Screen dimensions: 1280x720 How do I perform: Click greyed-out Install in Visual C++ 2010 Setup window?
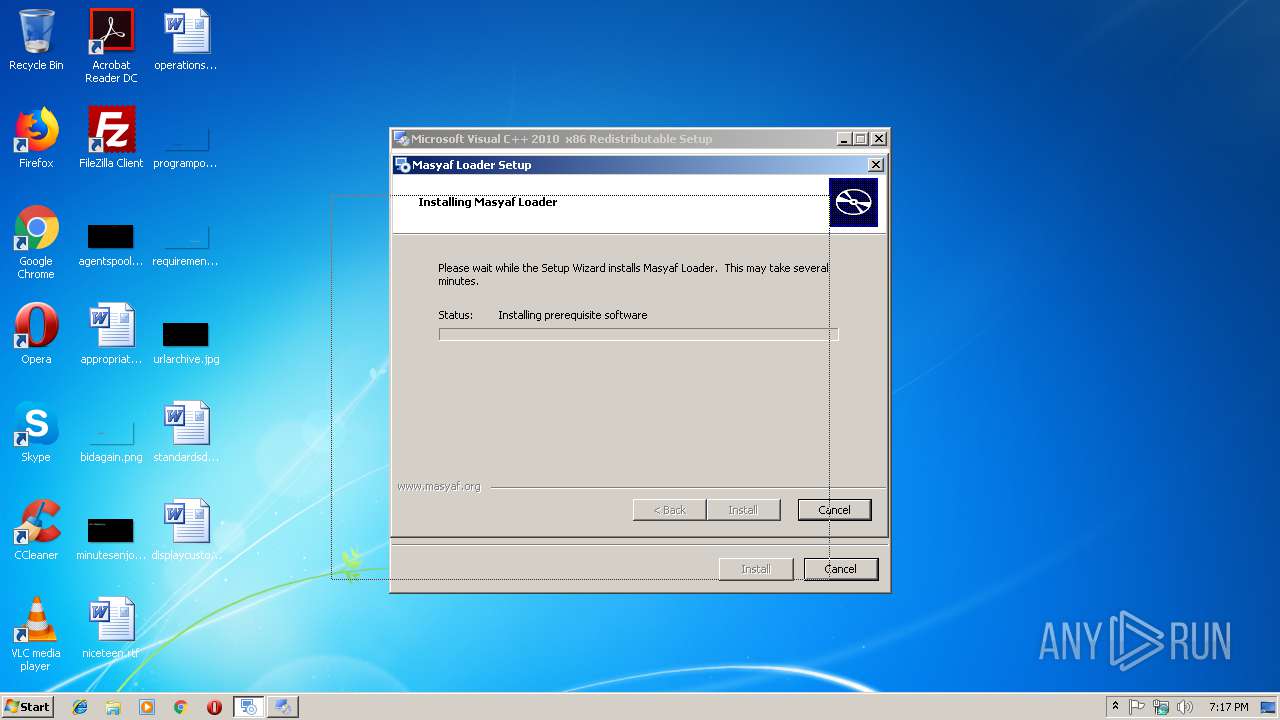click(756, 569)
